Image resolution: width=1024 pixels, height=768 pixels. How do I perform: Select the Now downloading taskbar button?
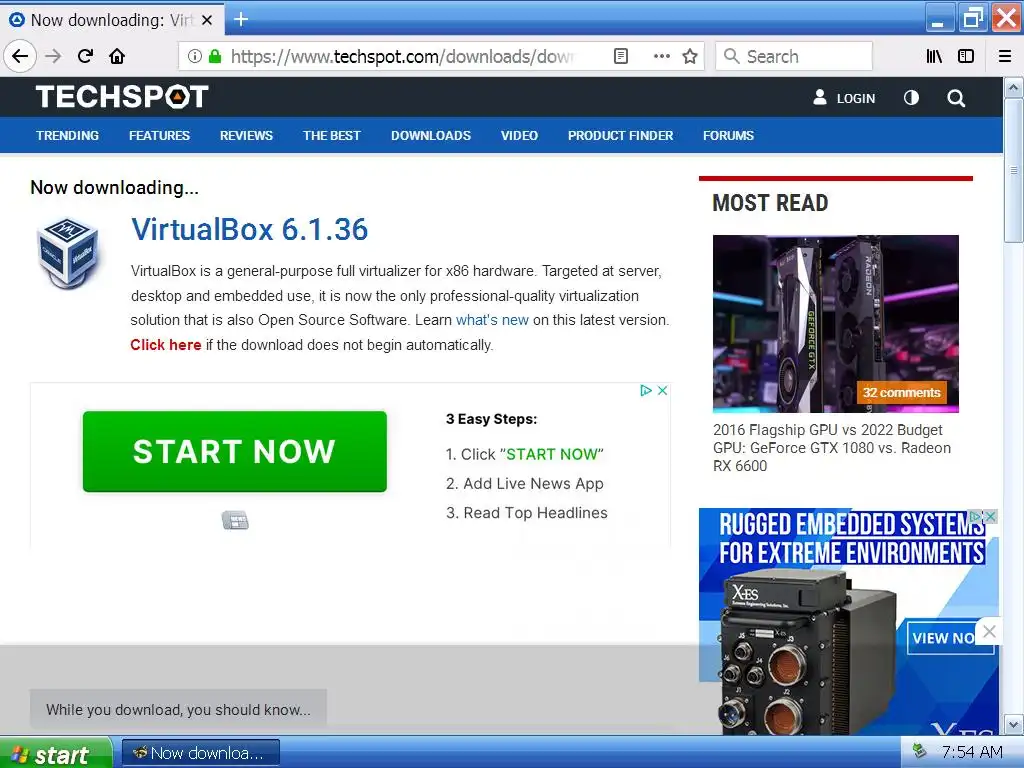[200, 753]
